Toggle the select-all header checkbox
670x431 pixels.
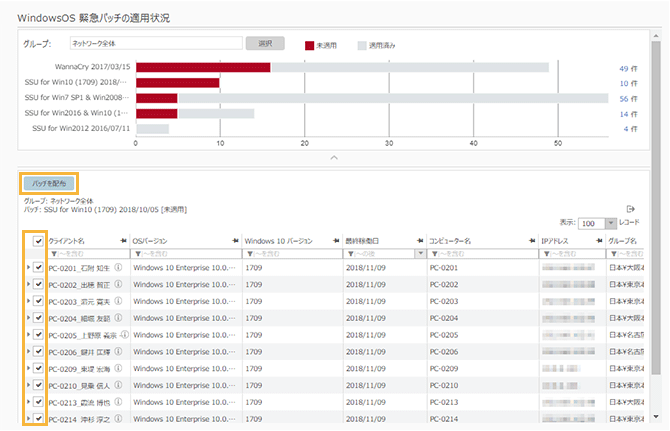38,241
